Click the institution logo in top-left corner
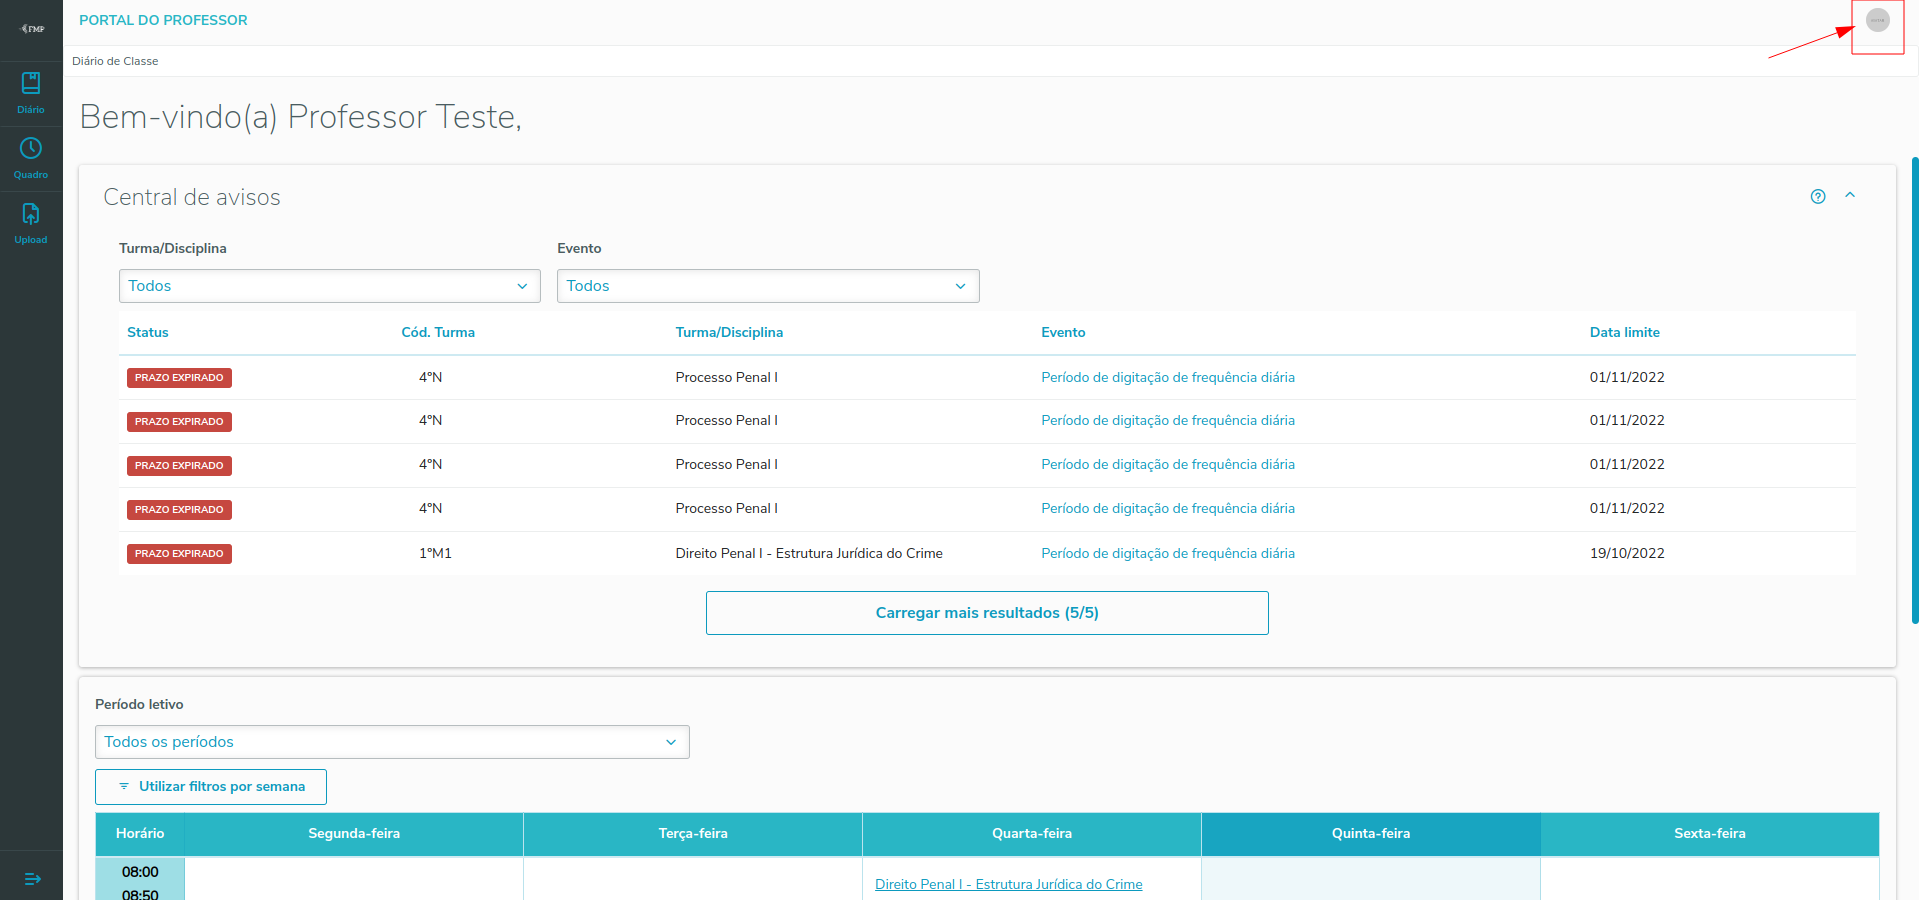 pyautogui.click(x=32, y=29)
